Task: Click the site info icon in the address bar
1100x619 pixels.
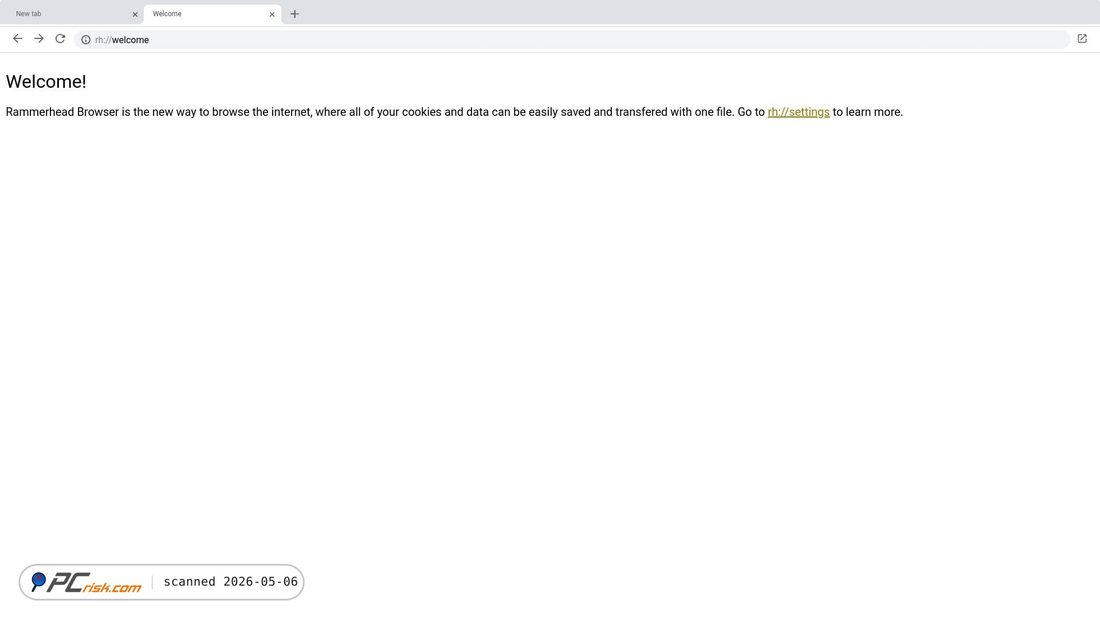Action: (x=86, y=40)
